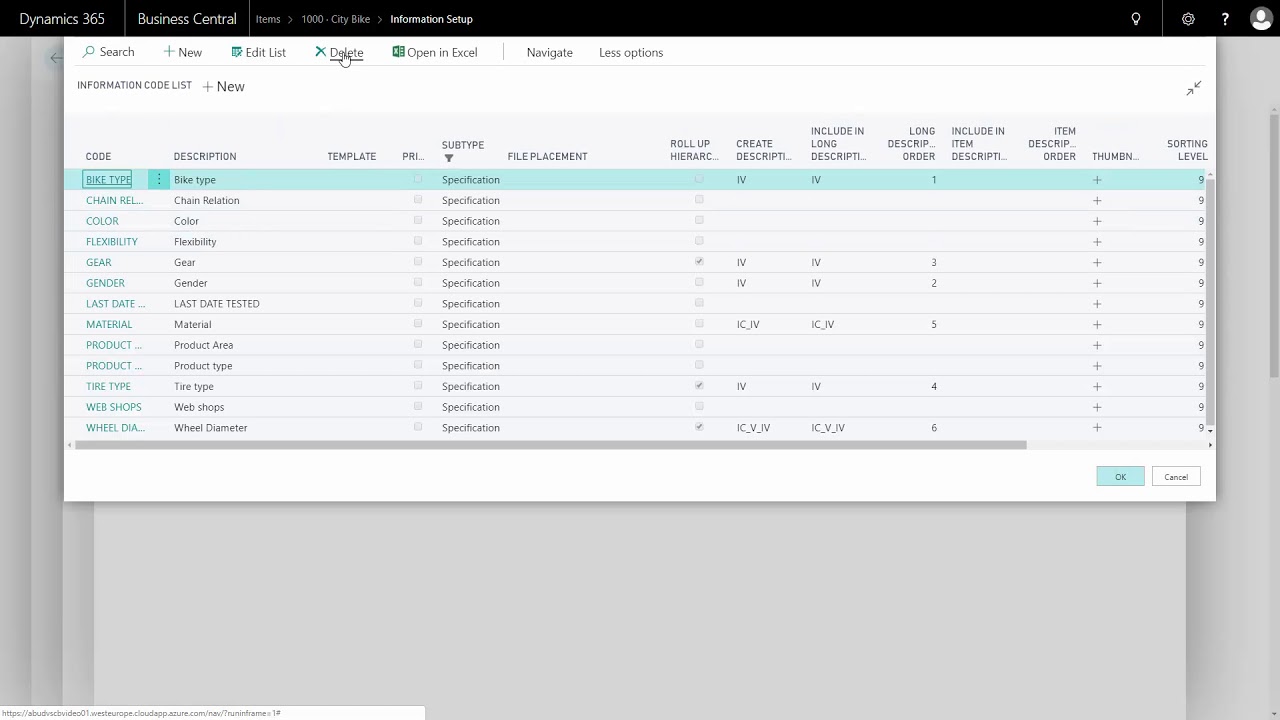Open row menu for BIKE TYPE
Viewport: 1280px width, 720px height.
pos(158,180)
